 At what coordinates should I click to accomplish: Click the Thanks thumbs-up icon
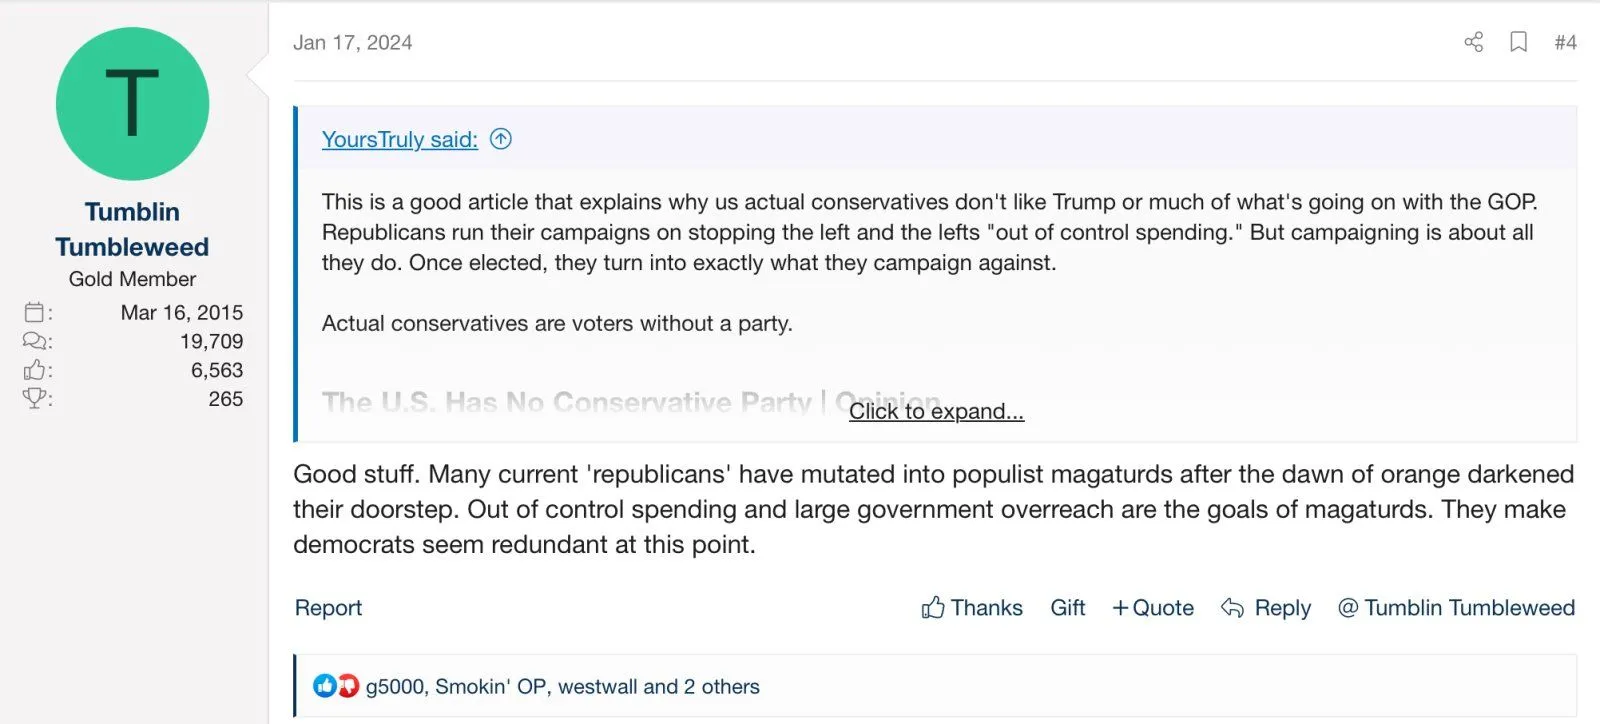click(x=933, y=608)
